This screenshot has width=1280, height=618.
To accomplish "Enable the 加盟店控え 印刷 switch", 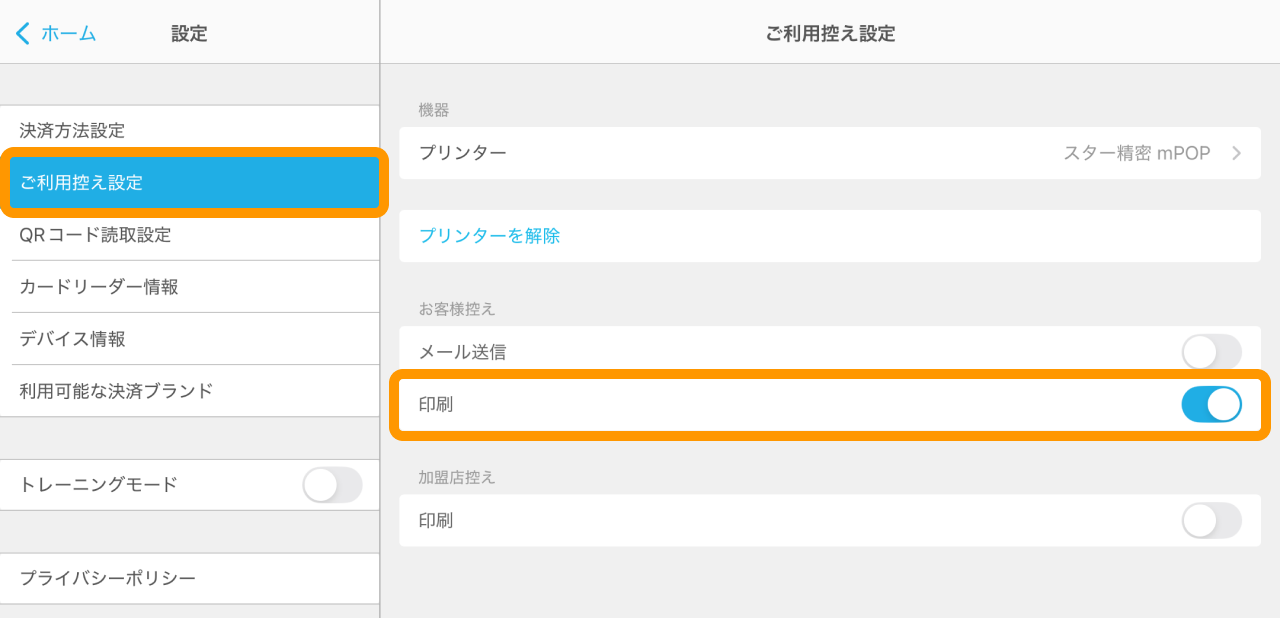I will [1211, 521].
